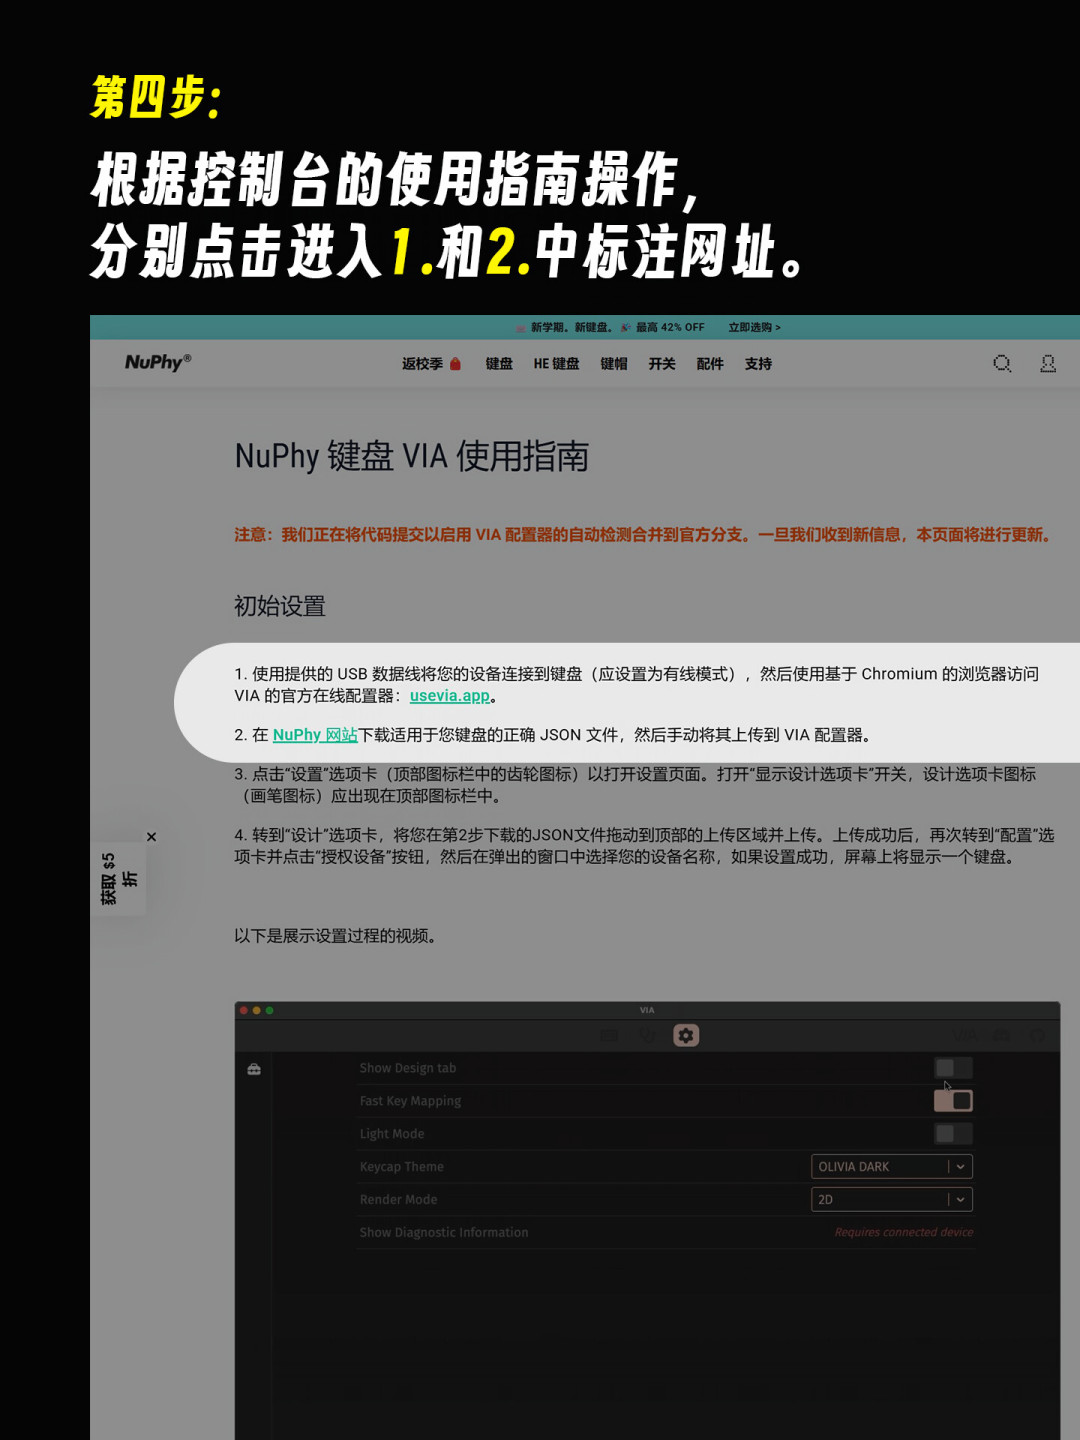This screenshot has height=1440, width=1080.
Task: Follow the usevia.app link
Action: (x=450, y=696)
